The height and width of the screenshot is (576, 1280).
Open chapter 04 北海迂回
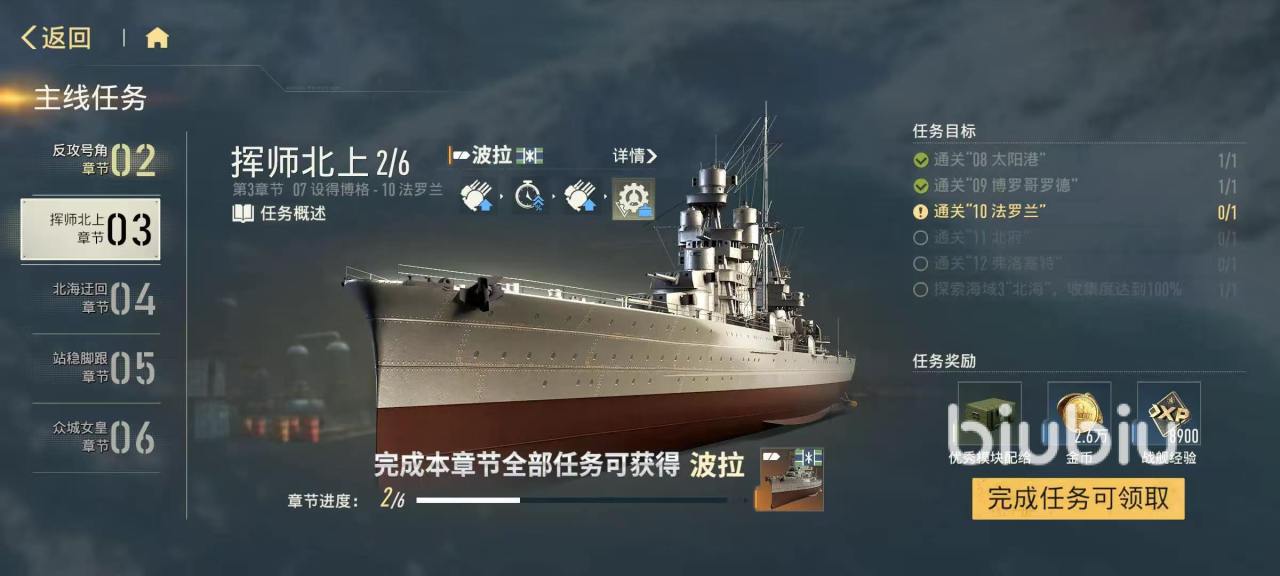click(x=90, y=298)
